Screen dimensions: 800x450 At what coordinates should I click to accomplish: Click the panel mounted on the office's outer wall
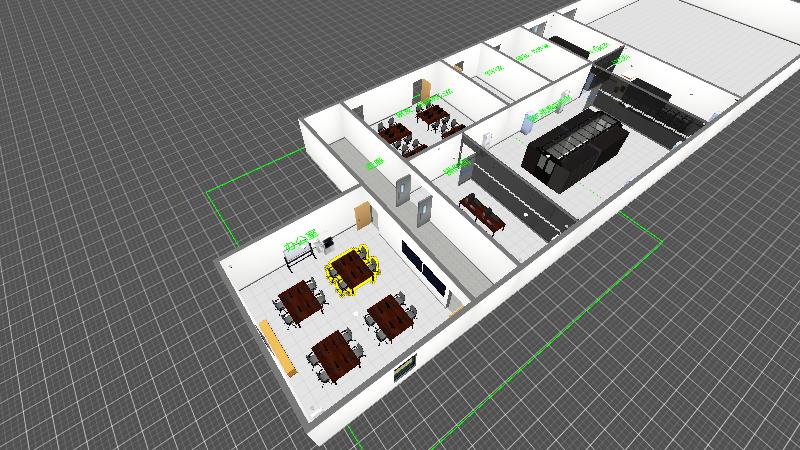(x=404, y=371)
